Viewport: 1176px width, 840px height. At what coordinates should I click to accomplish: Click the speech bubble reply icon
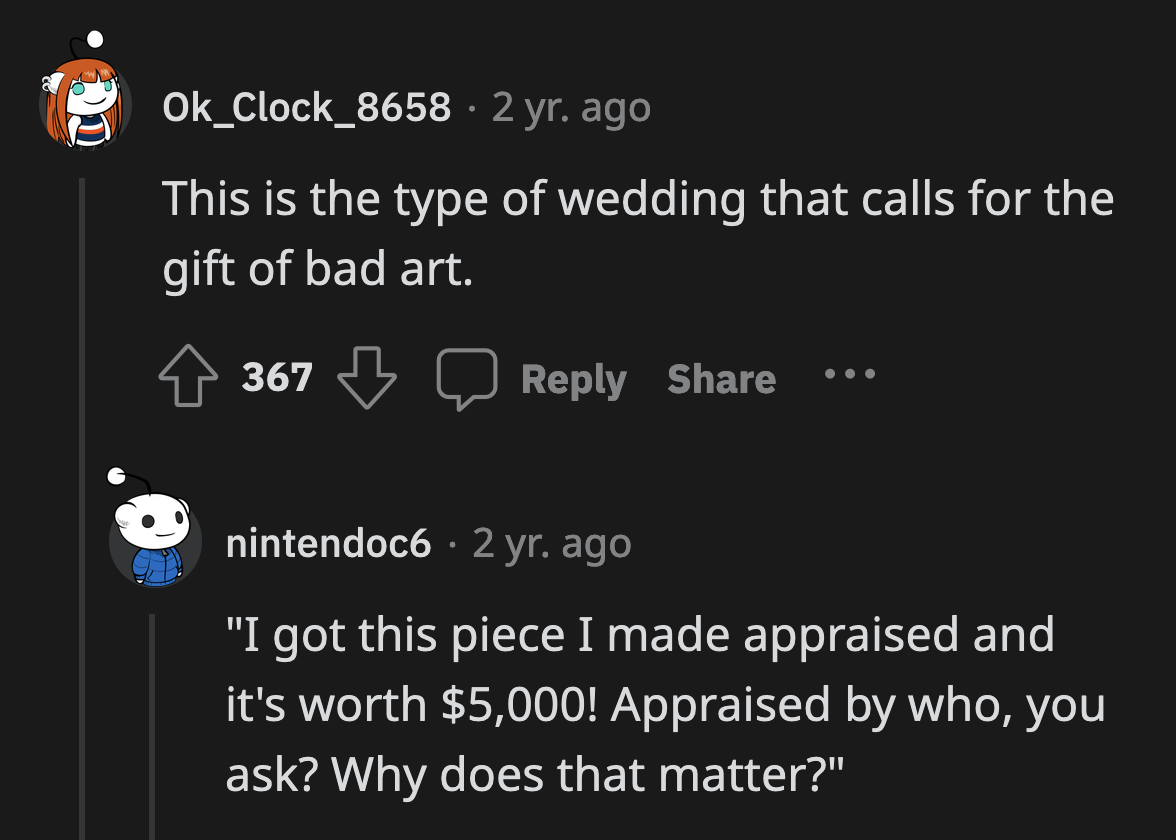pyautogui.click(x=466, y=380)
